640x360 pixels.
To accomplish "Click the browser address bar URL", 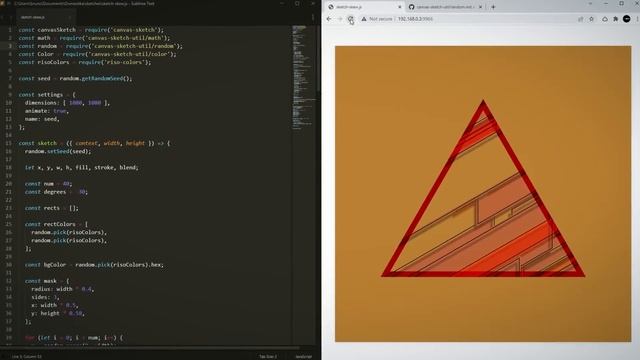I will coord(415,19).
